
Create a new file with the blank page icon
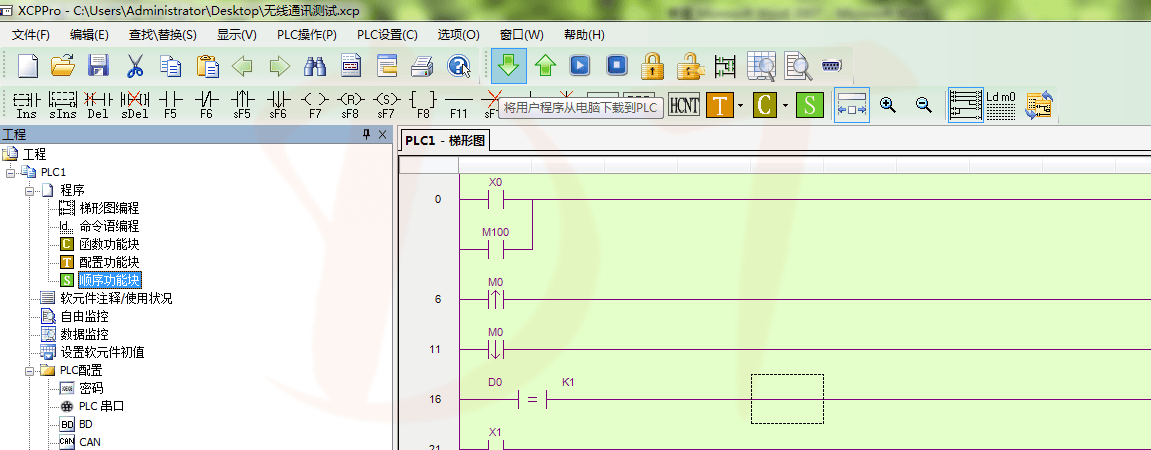pos(28,66)
